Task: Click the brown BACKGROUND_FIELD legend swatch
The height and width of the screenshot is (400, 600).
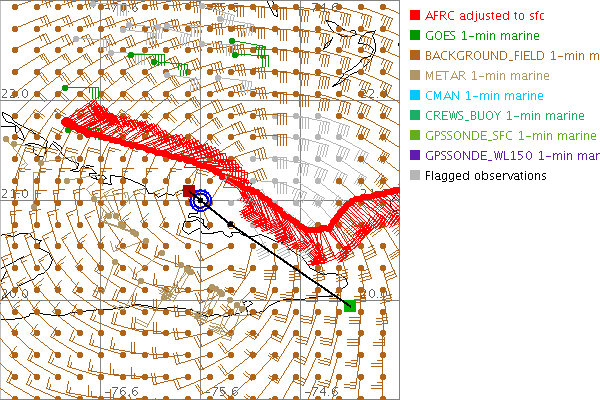Action: click(x=415, y=56)
